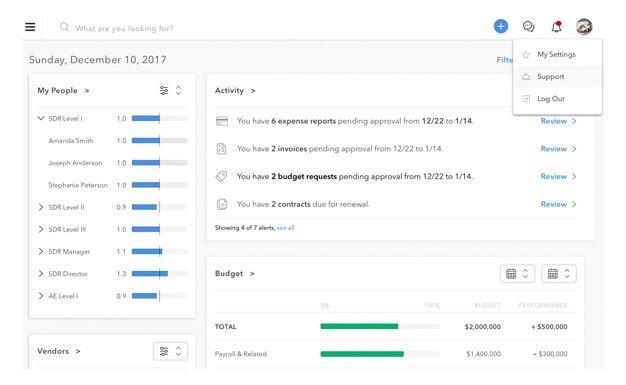Open the Budget section heading
Screen dimensions: 626x385
[x=234, y=274]
